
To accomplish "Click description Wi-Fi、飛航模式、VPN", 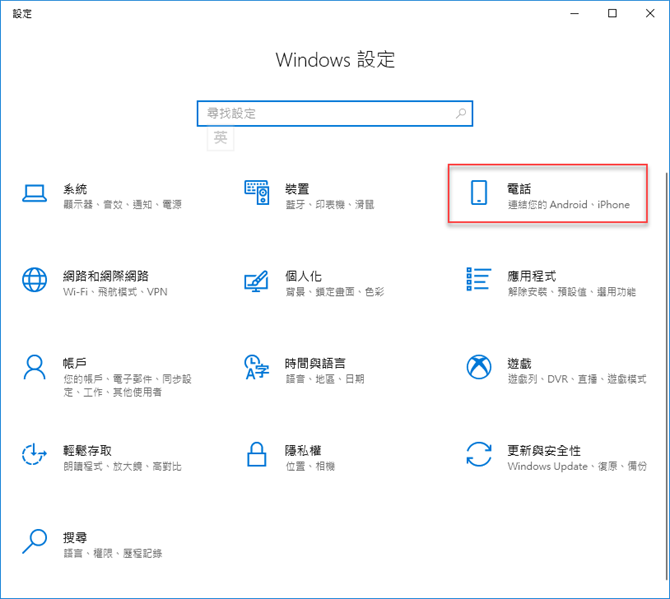I will coord(115,292).
